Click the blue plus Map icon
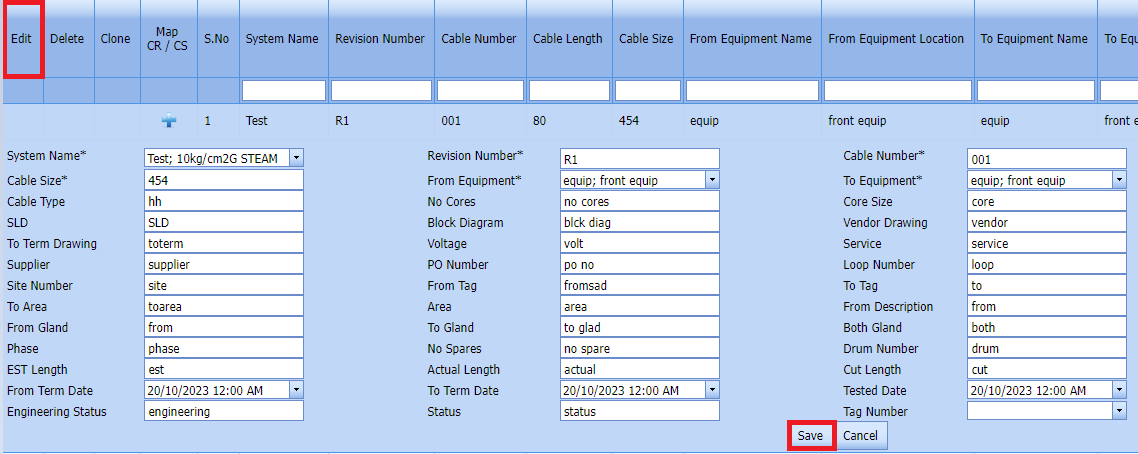This screenshot has height=454, width=1138. tap(169, 121)
